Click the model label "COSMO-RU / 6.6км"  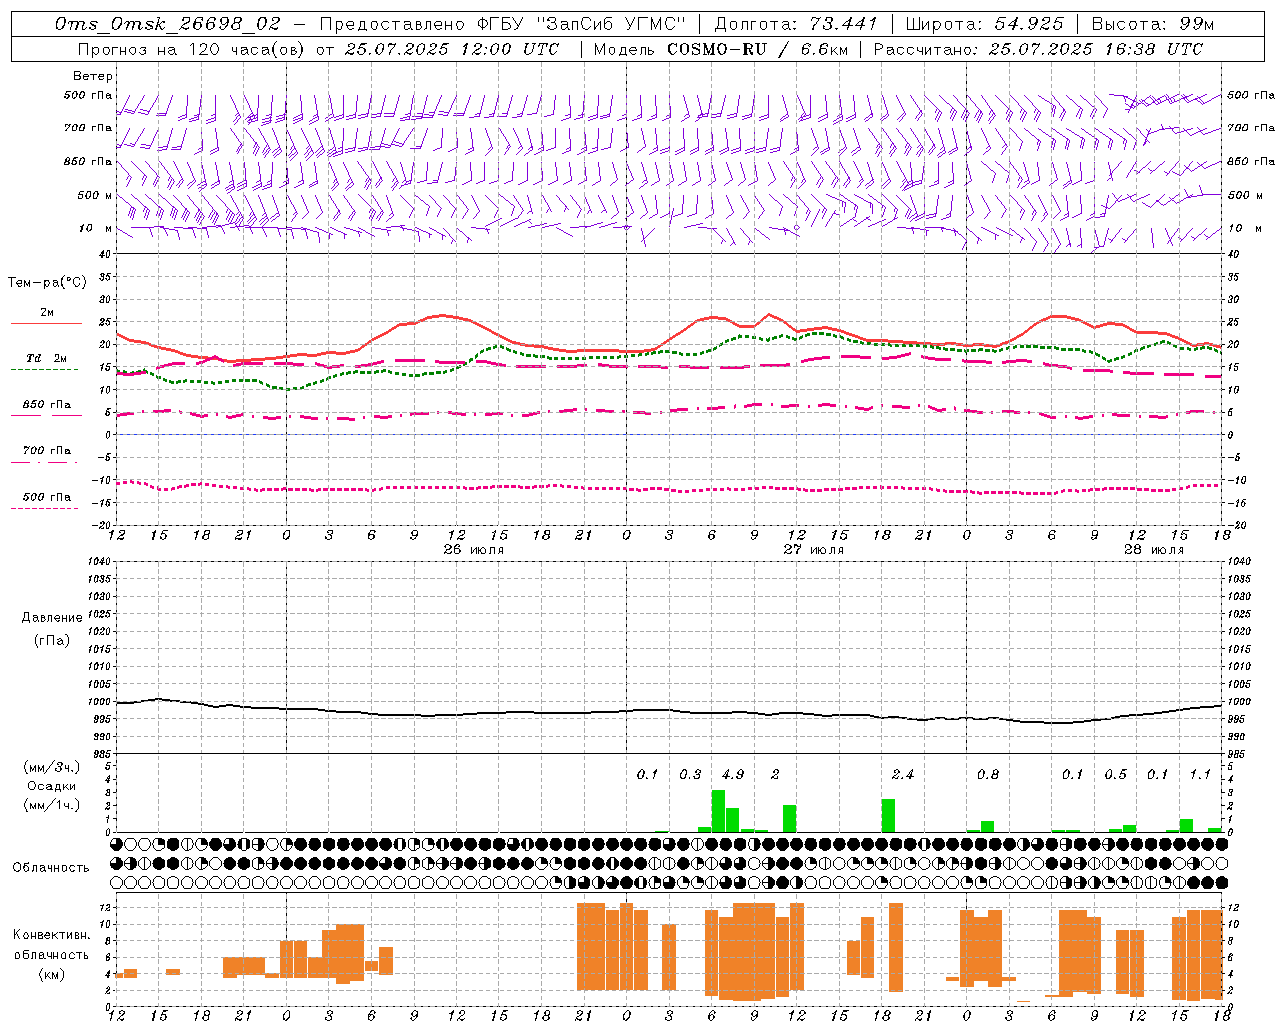758,49
